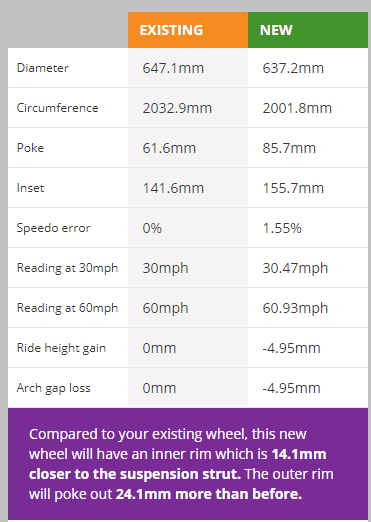Select the Speedo error row label
The height and width of the screenshot is (522, 371).
[53, 228]
